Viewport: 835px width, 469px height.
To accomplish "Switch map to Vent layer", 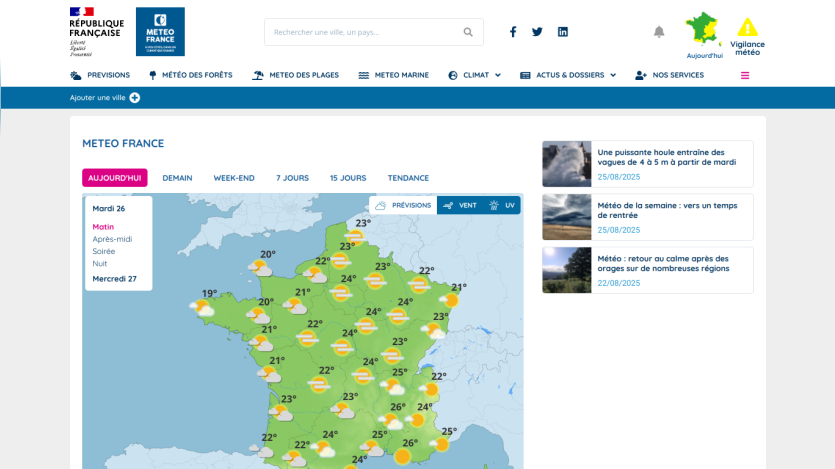I will click(460, 205).
